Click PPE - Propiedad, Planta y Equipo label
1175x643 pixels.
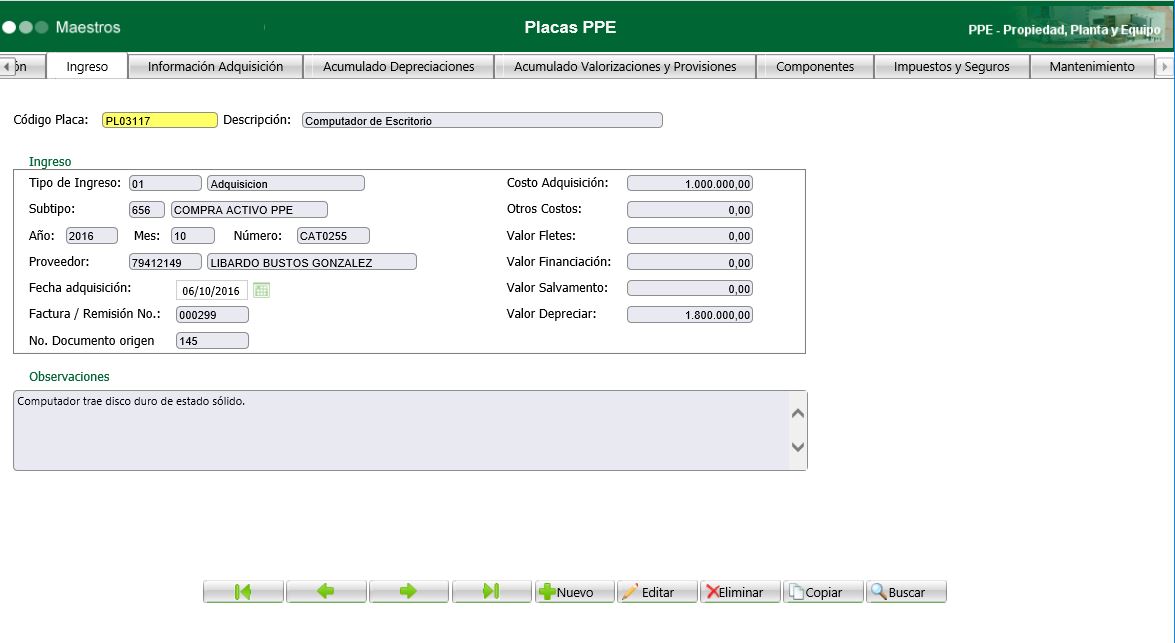1064,29
